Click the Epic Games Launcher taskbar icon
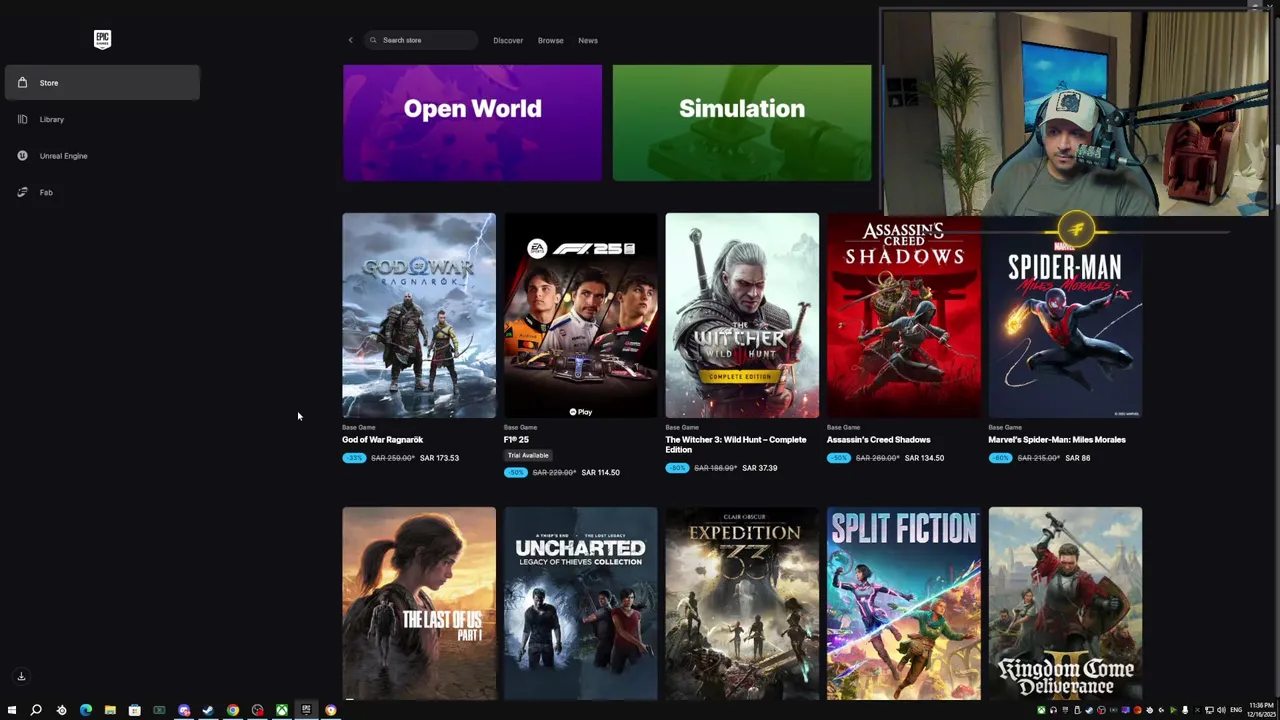 click(306, 710)
